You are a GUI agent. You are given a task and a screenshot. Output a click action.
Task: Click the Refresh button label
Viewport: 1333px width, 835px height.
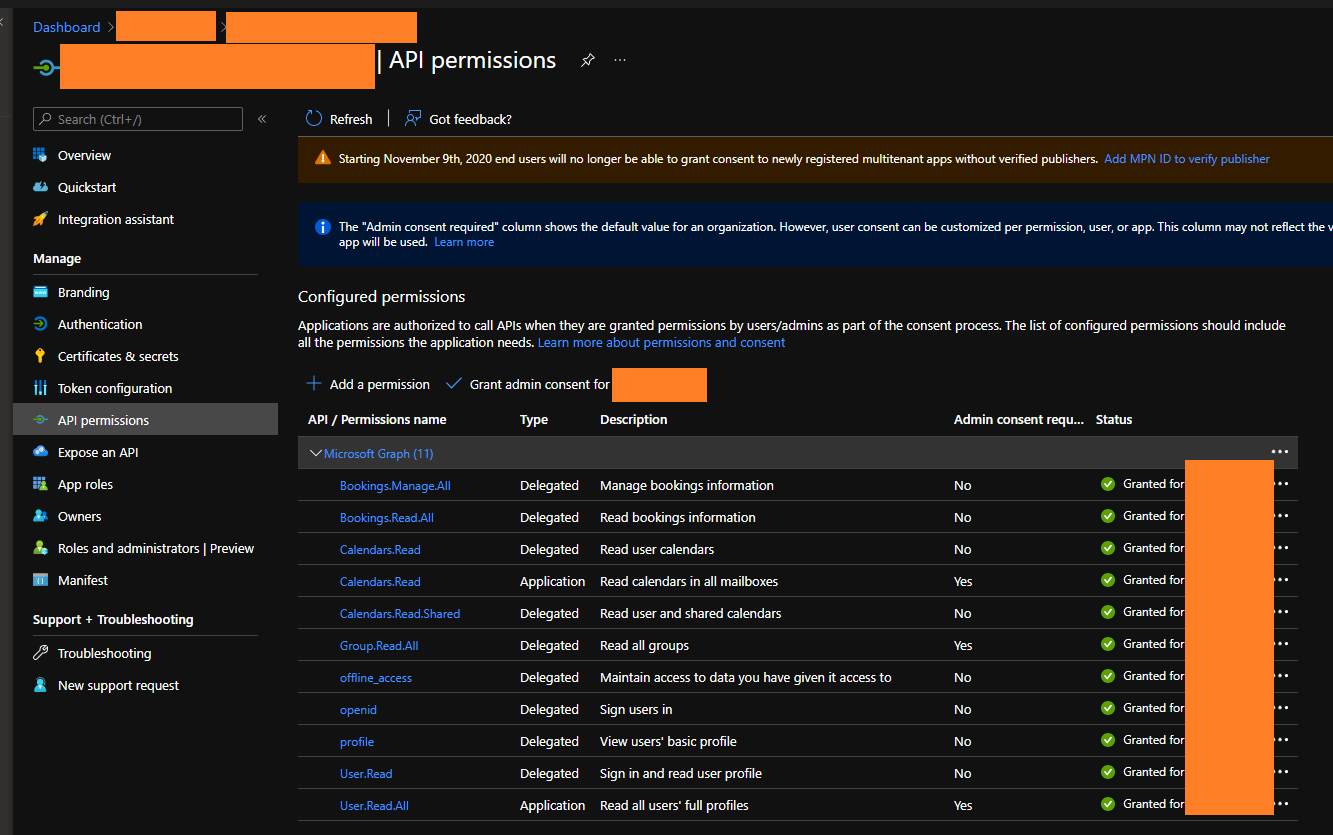[351, 119]
